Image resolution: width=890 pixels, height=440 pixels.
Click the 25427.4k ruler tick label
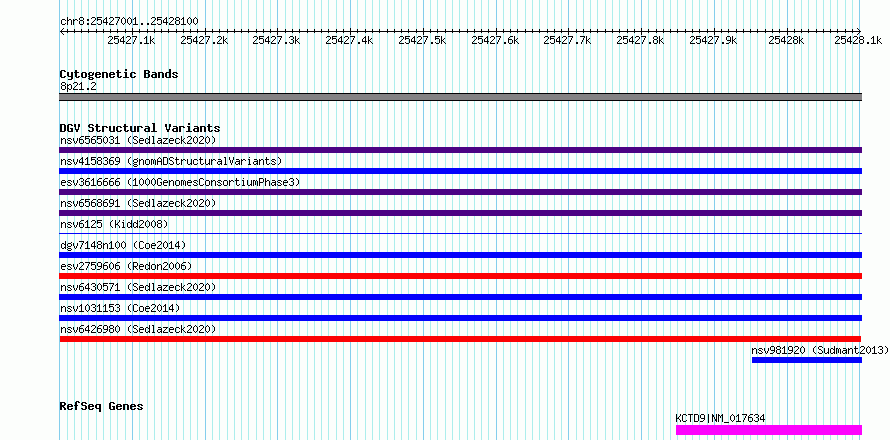pyautogui.click(x=350, y=40)
